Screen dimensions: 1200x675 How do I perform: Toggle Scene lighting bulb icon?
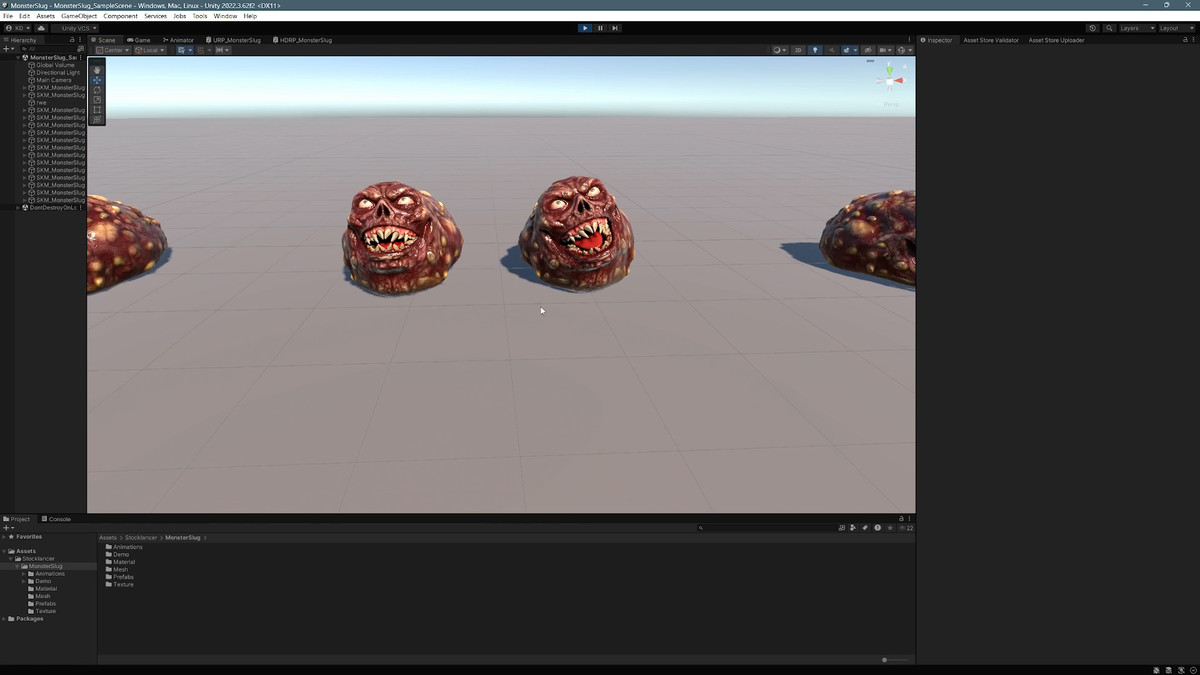(x=814, y=50)
